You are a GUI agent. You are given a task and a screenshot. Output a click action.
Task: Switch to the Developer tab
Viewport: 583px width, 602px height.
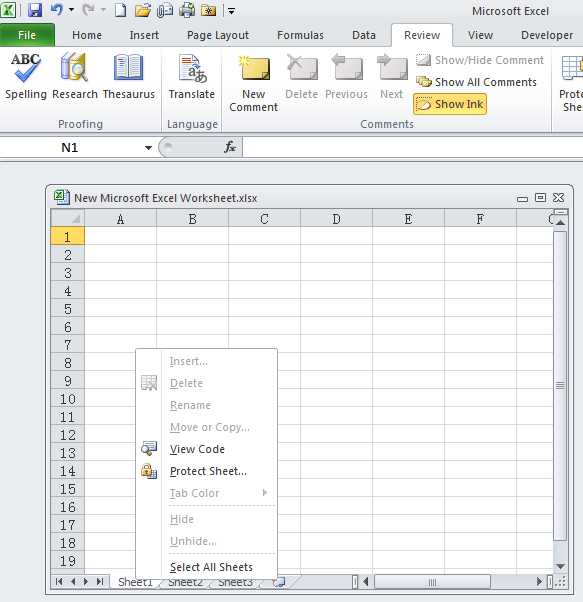[x=547, y=35]
